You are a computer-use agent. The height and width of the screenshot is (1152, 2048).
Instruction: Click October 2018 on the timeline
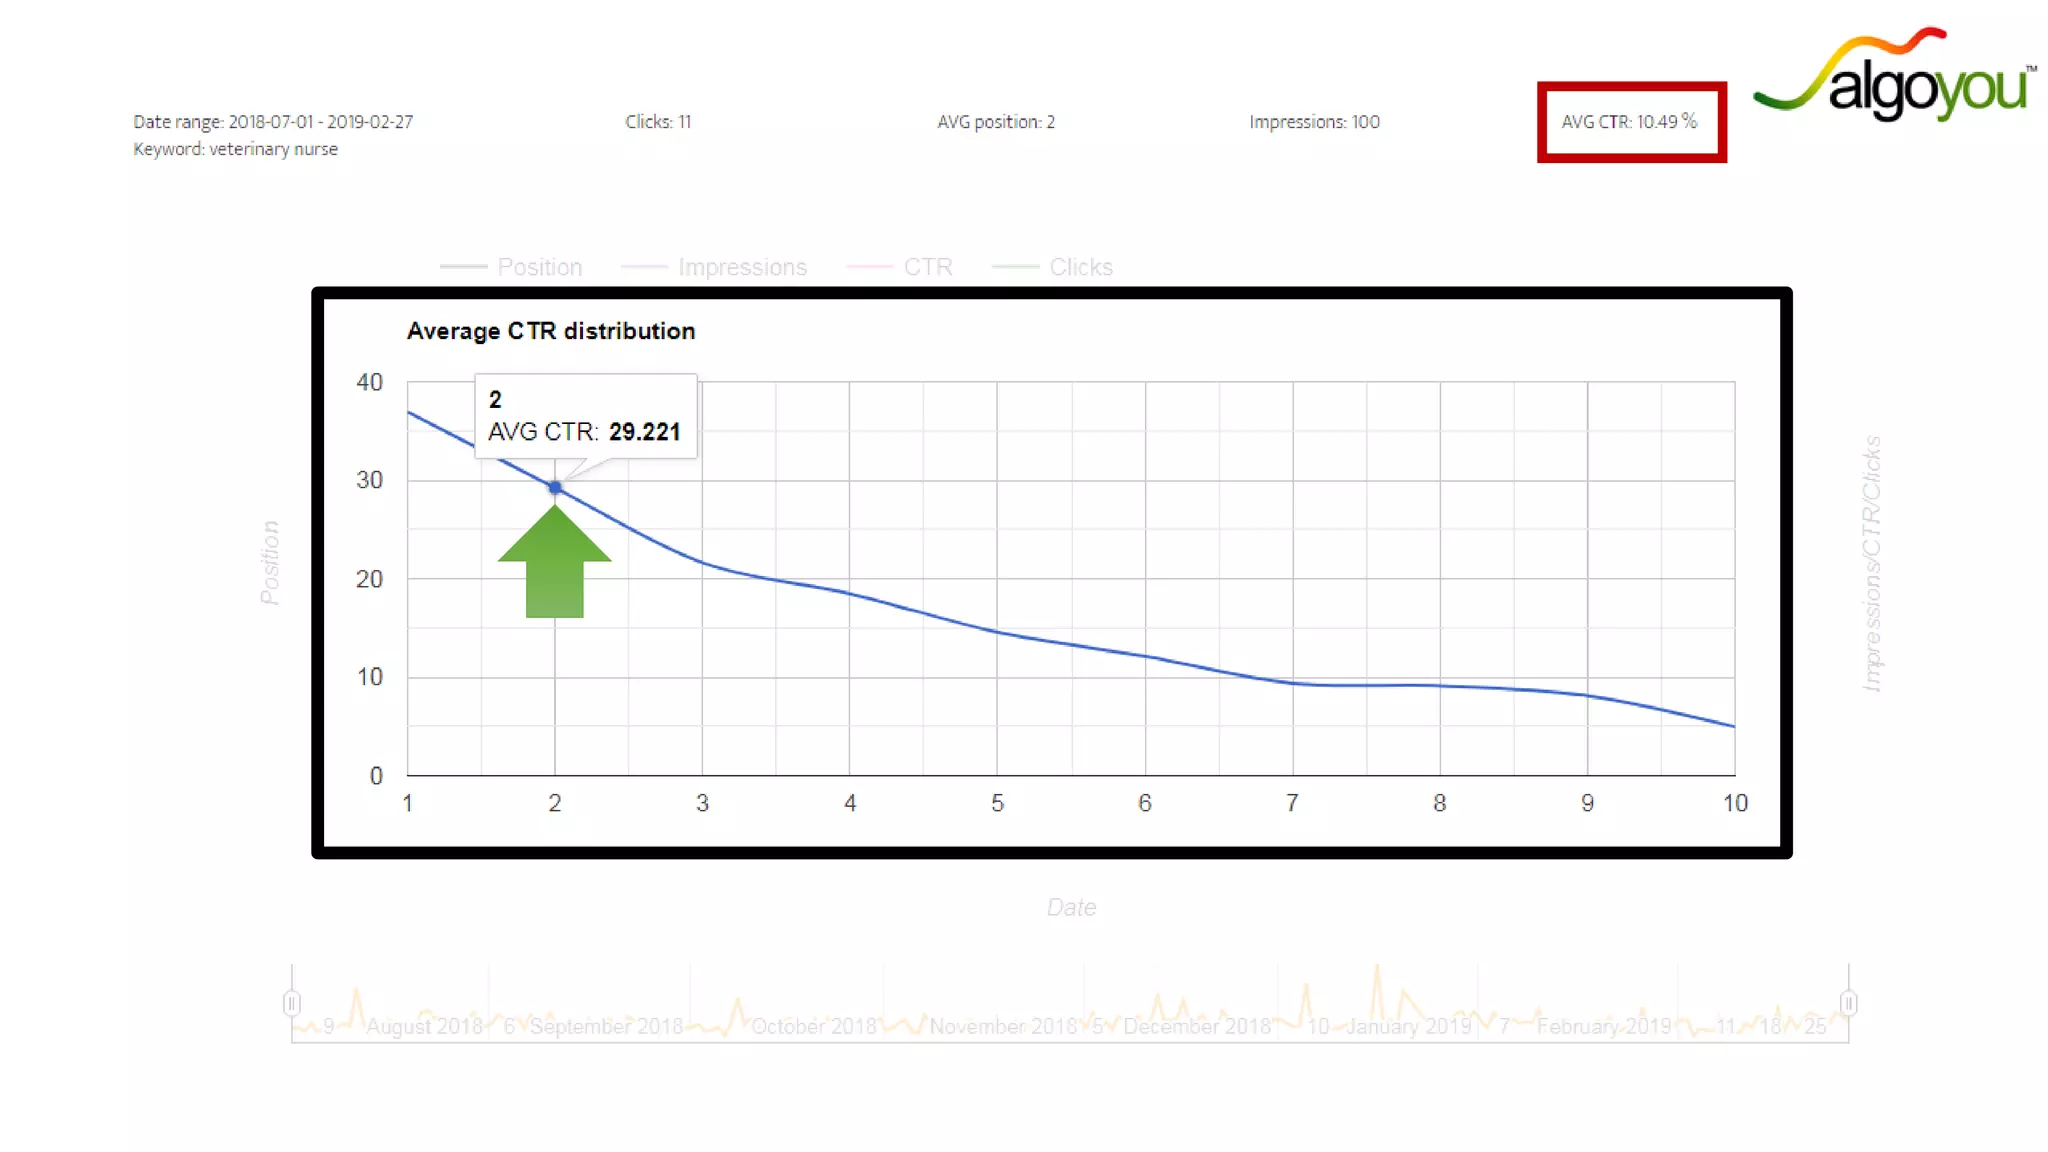click(813, 1027)
